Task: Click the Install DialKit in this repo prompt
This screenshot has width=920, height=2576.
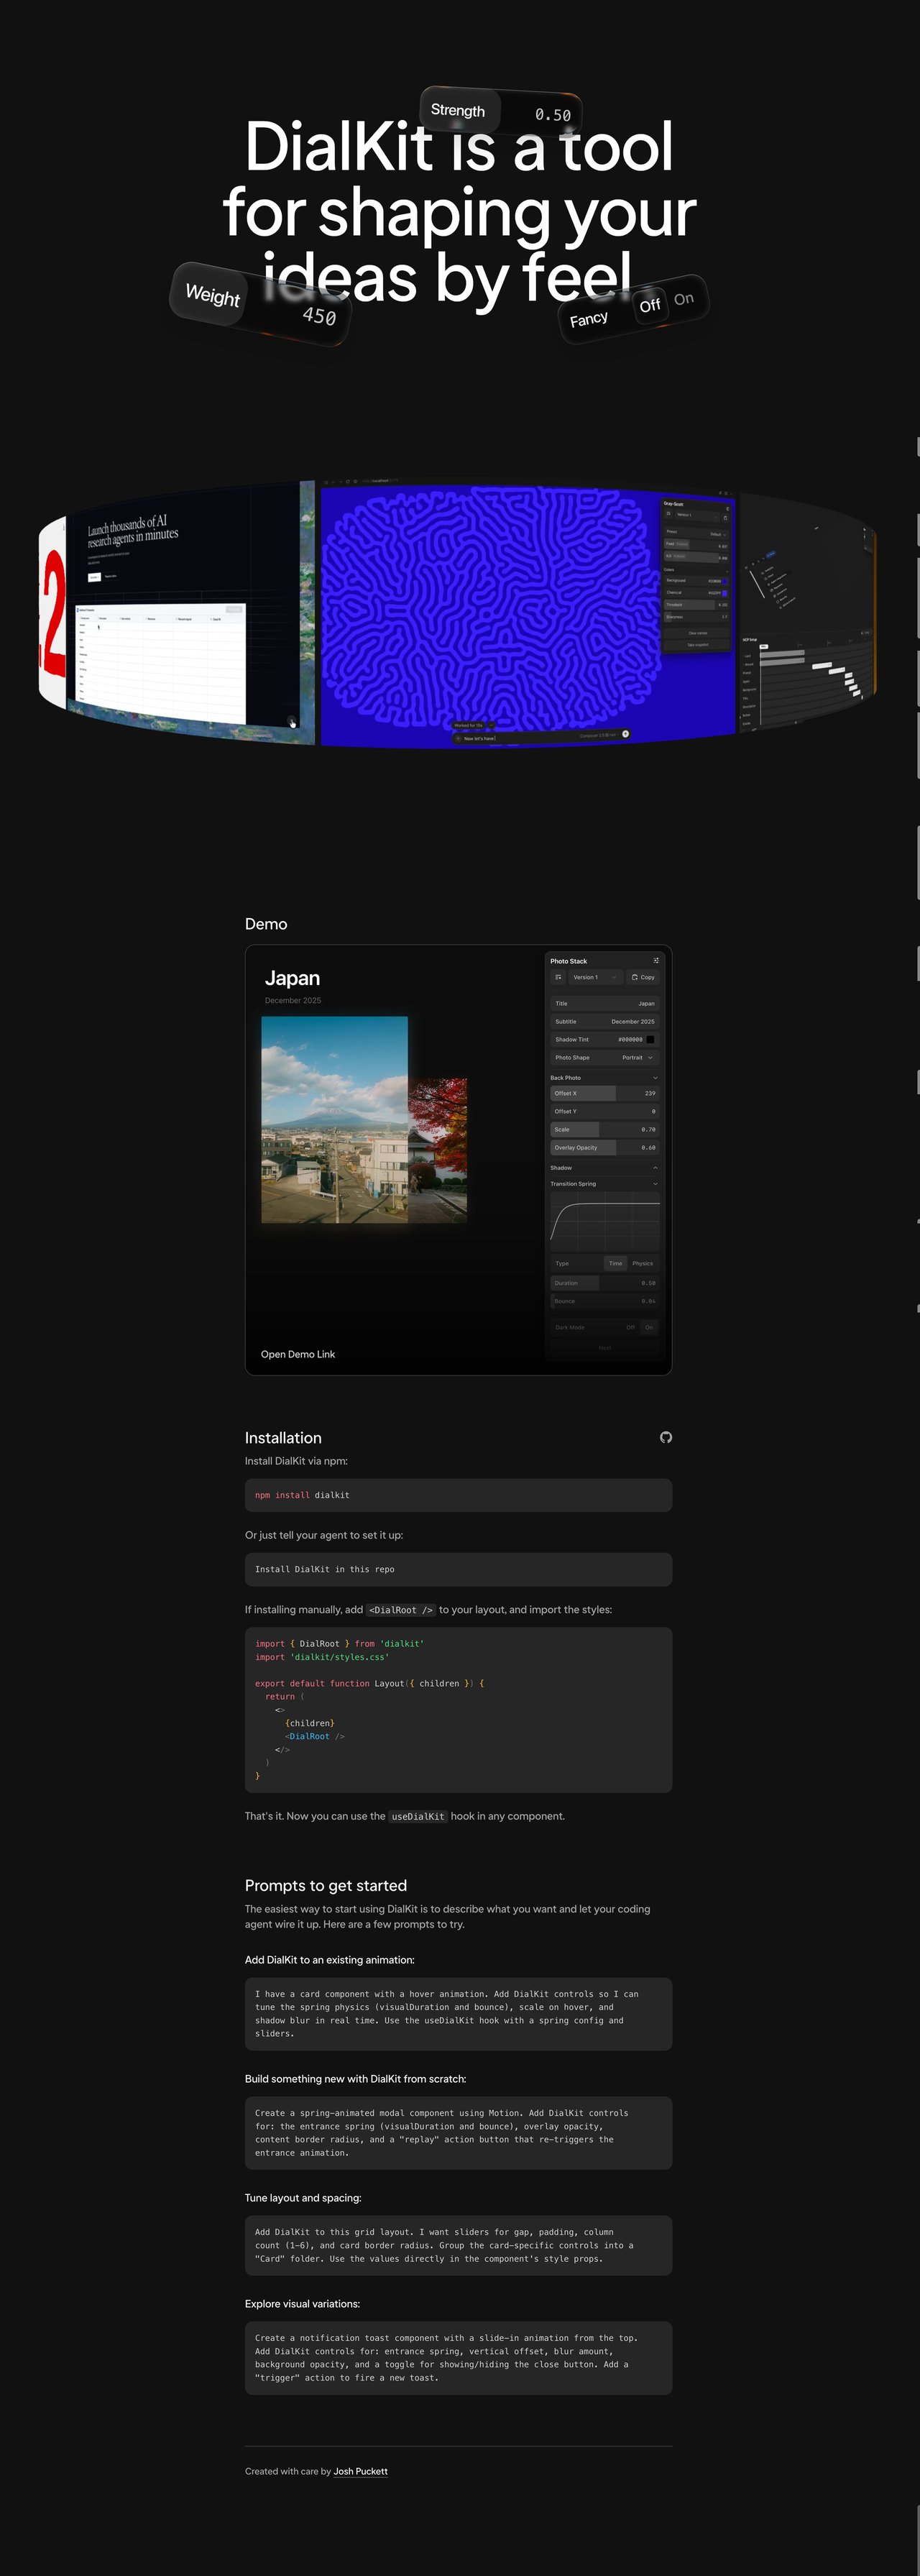Action: (458, 1569)
